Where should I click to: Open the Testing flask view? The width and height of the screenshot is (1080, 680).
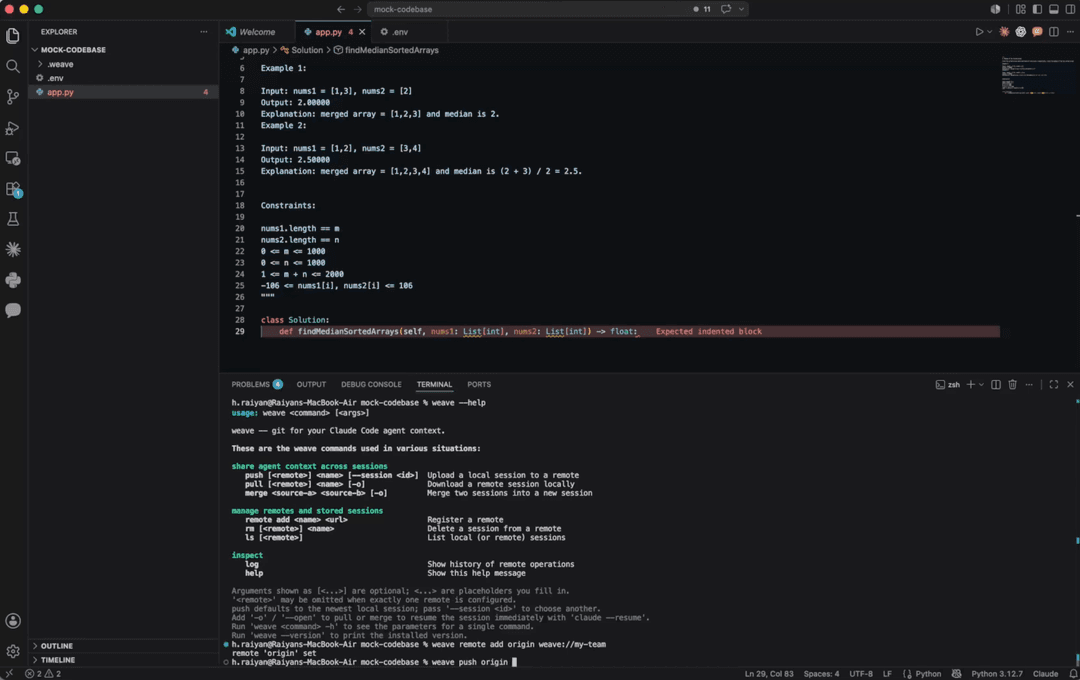[13, 219]
